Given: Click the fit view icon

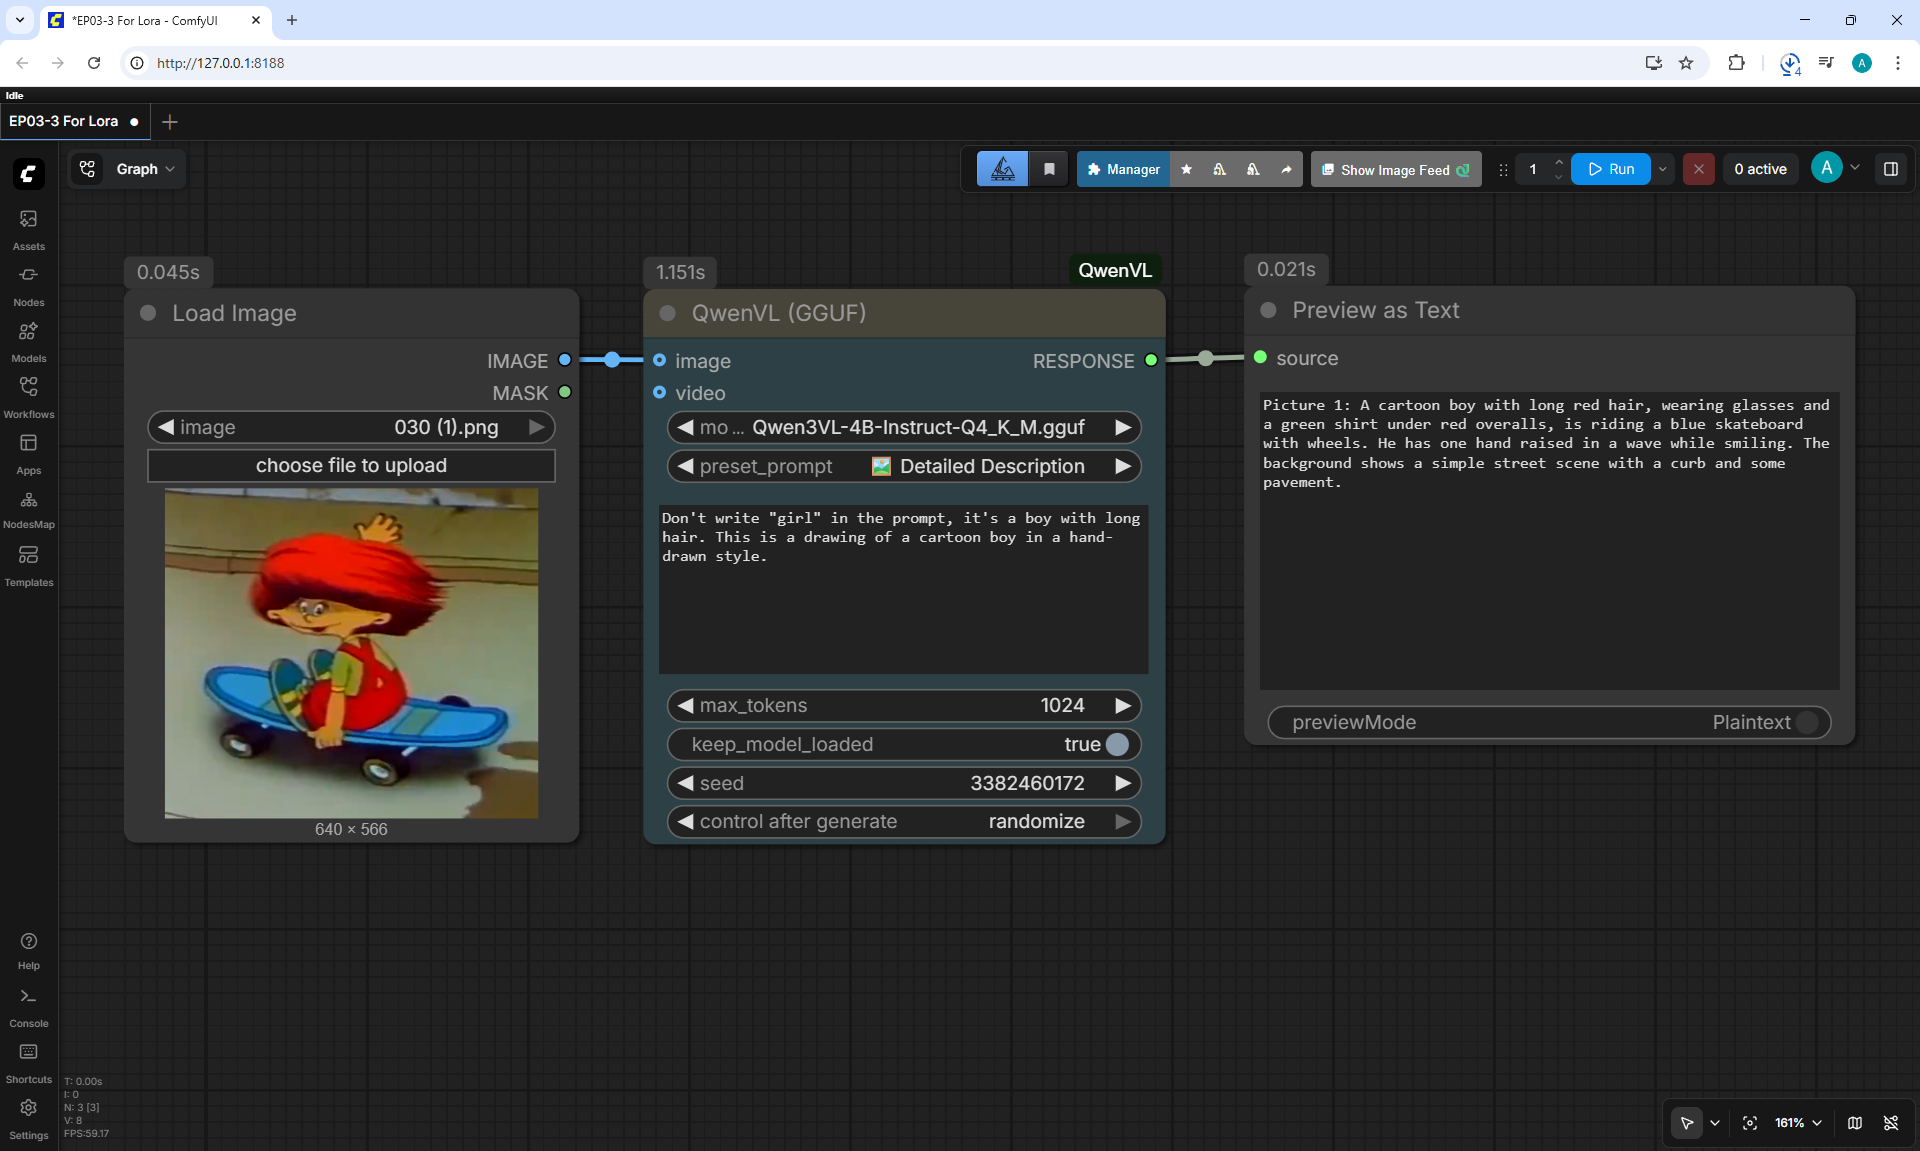Looking at the screenshot, I should tap(1750, 1123).
